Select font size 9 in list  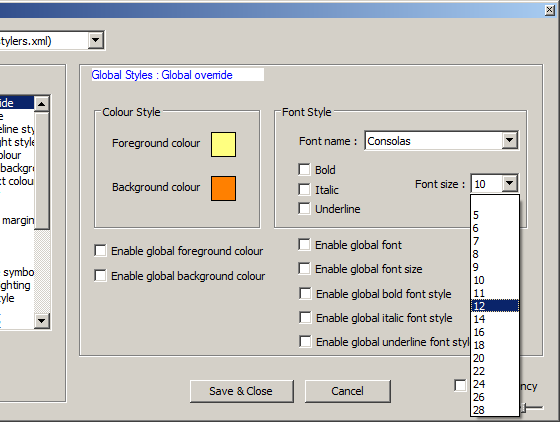pos(495,267)
